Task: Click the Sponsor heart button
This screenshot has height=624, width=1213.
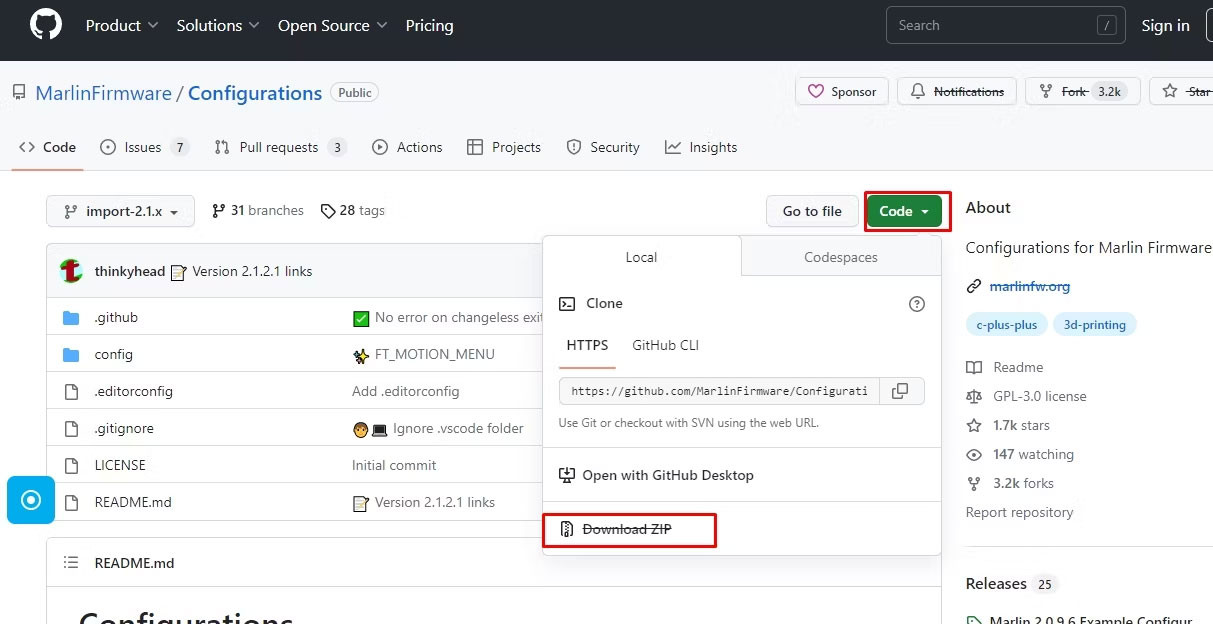Action: 841,92
